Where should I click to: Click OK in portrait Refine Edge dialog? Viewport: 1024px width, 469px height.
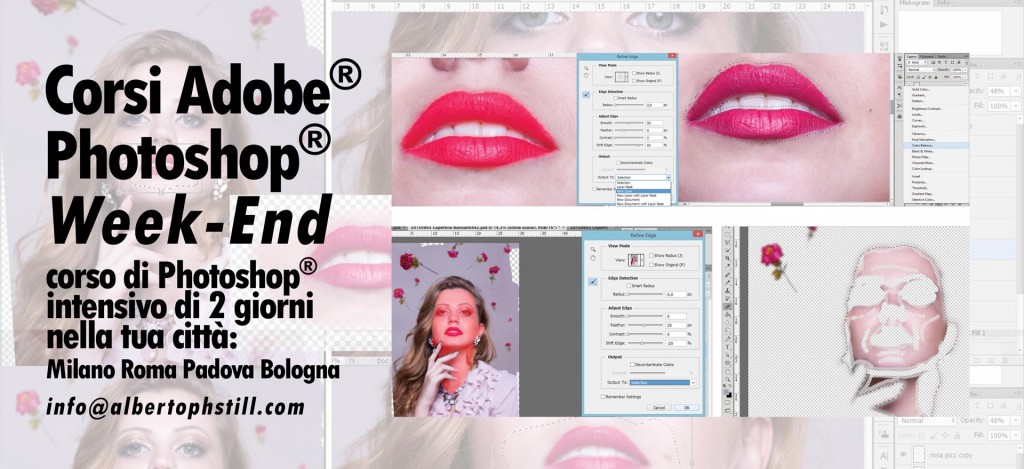click(686, 407)
